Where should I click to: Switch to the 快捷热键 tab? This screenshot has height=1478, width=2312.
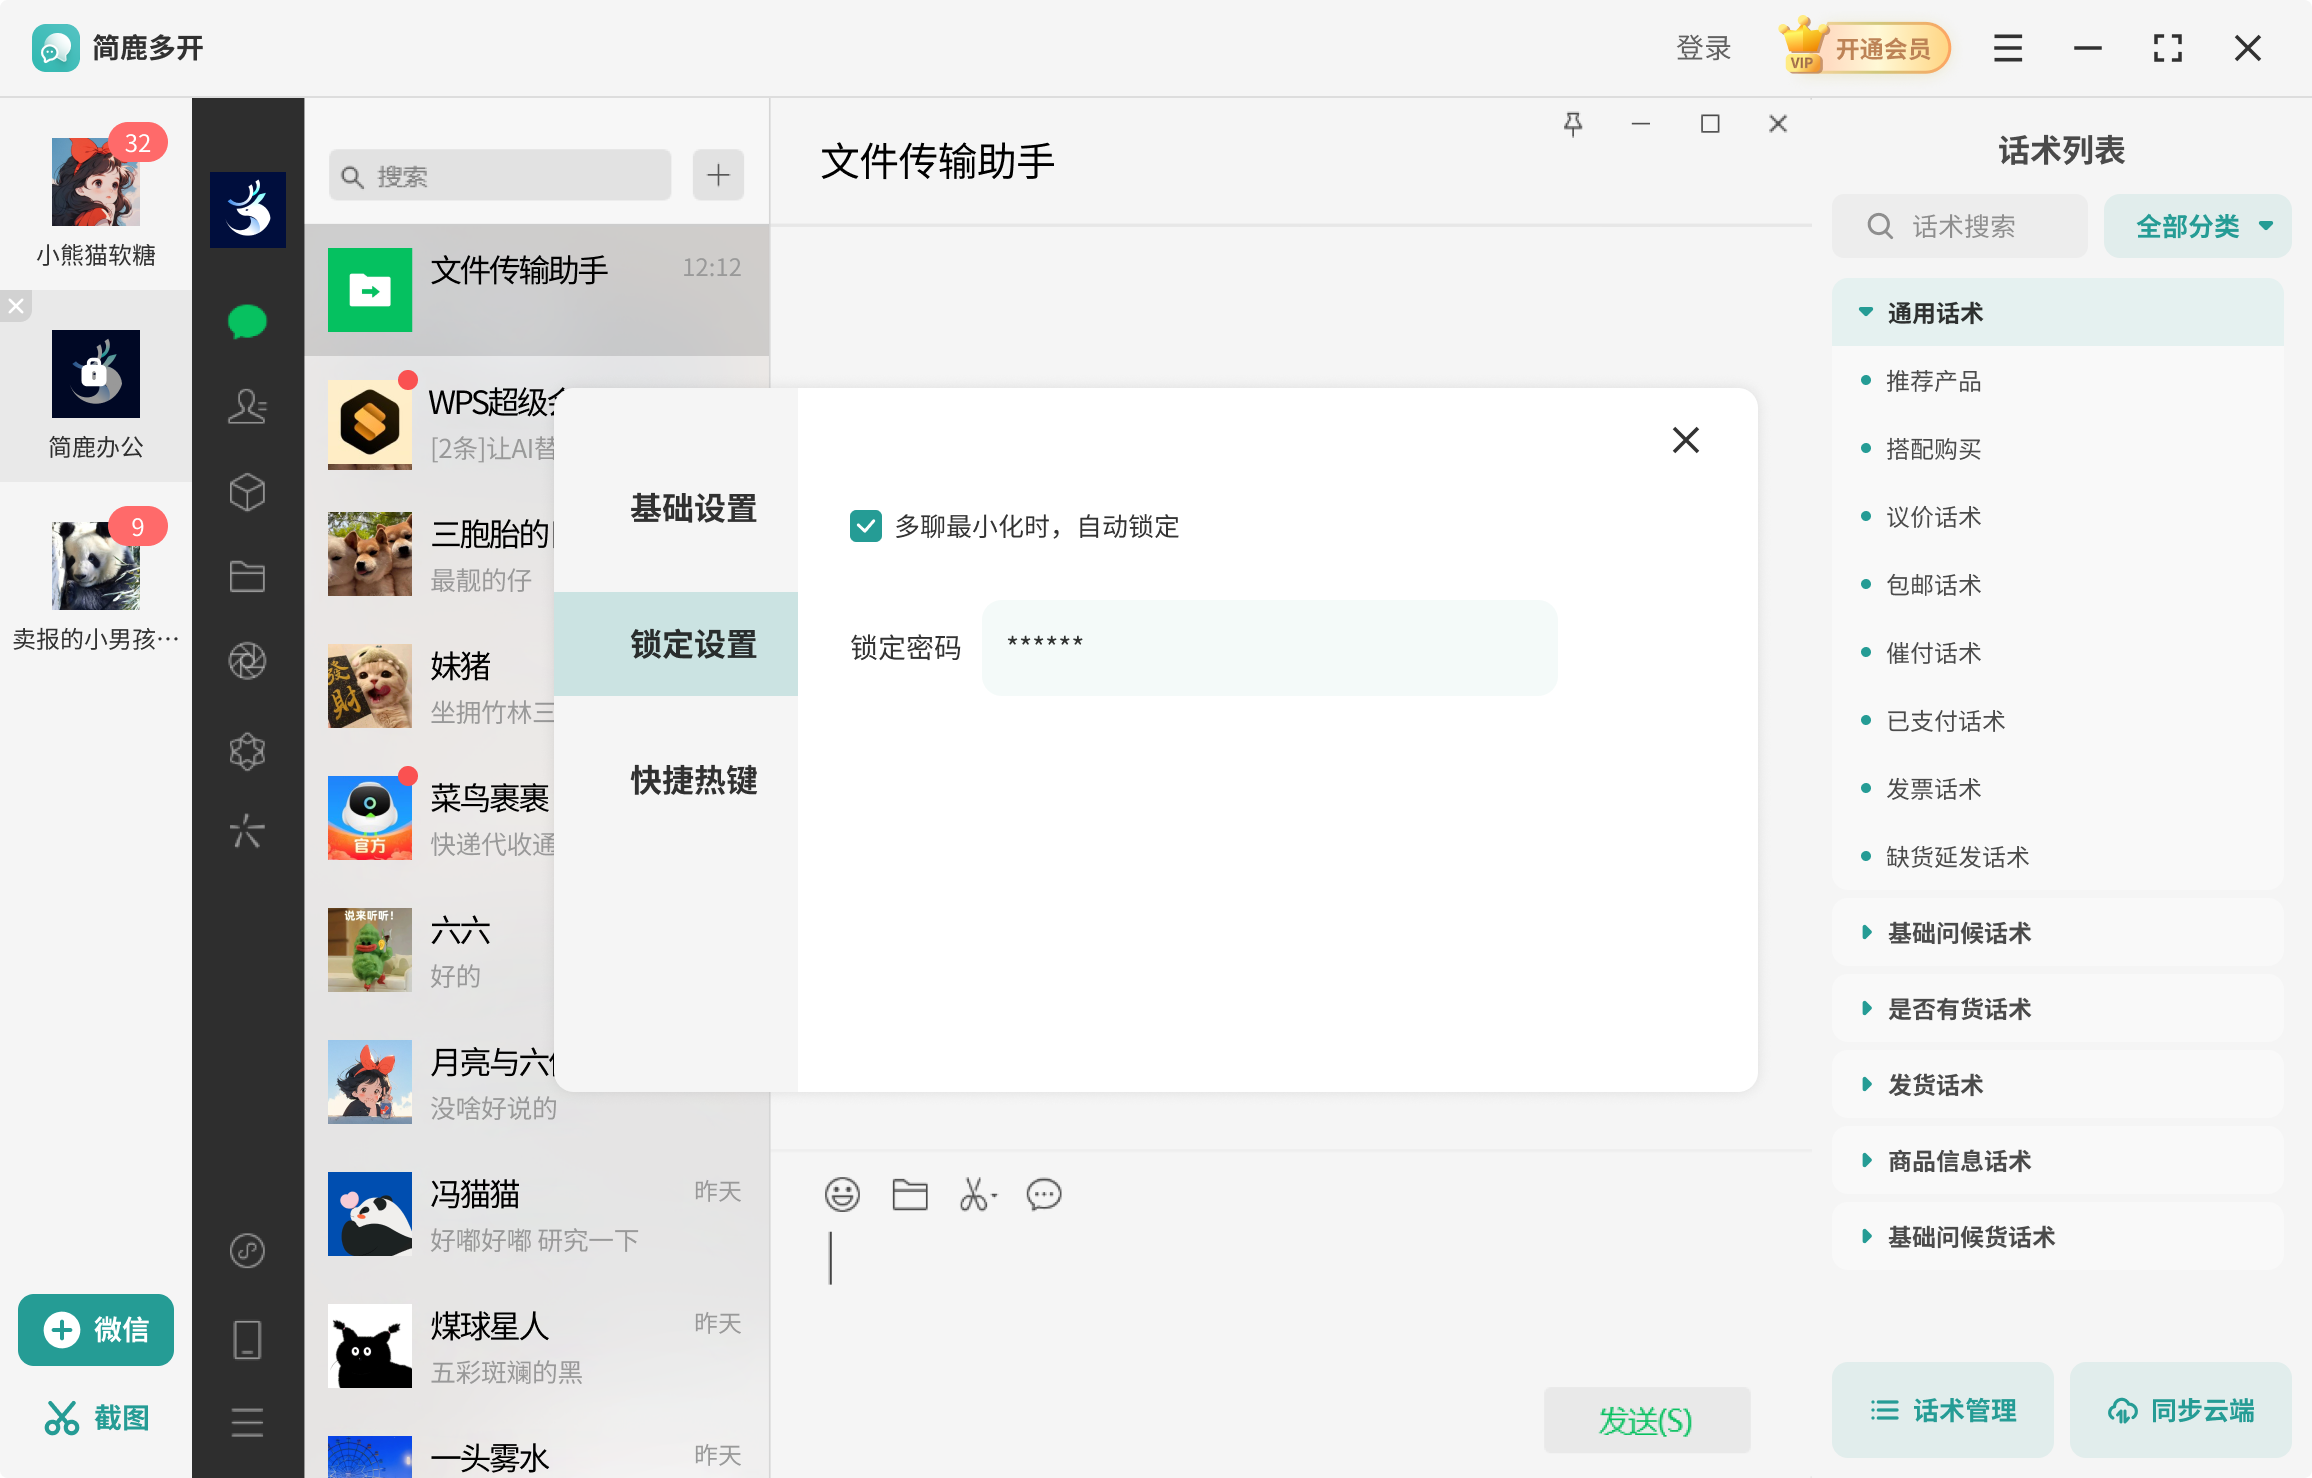[693, 781]
